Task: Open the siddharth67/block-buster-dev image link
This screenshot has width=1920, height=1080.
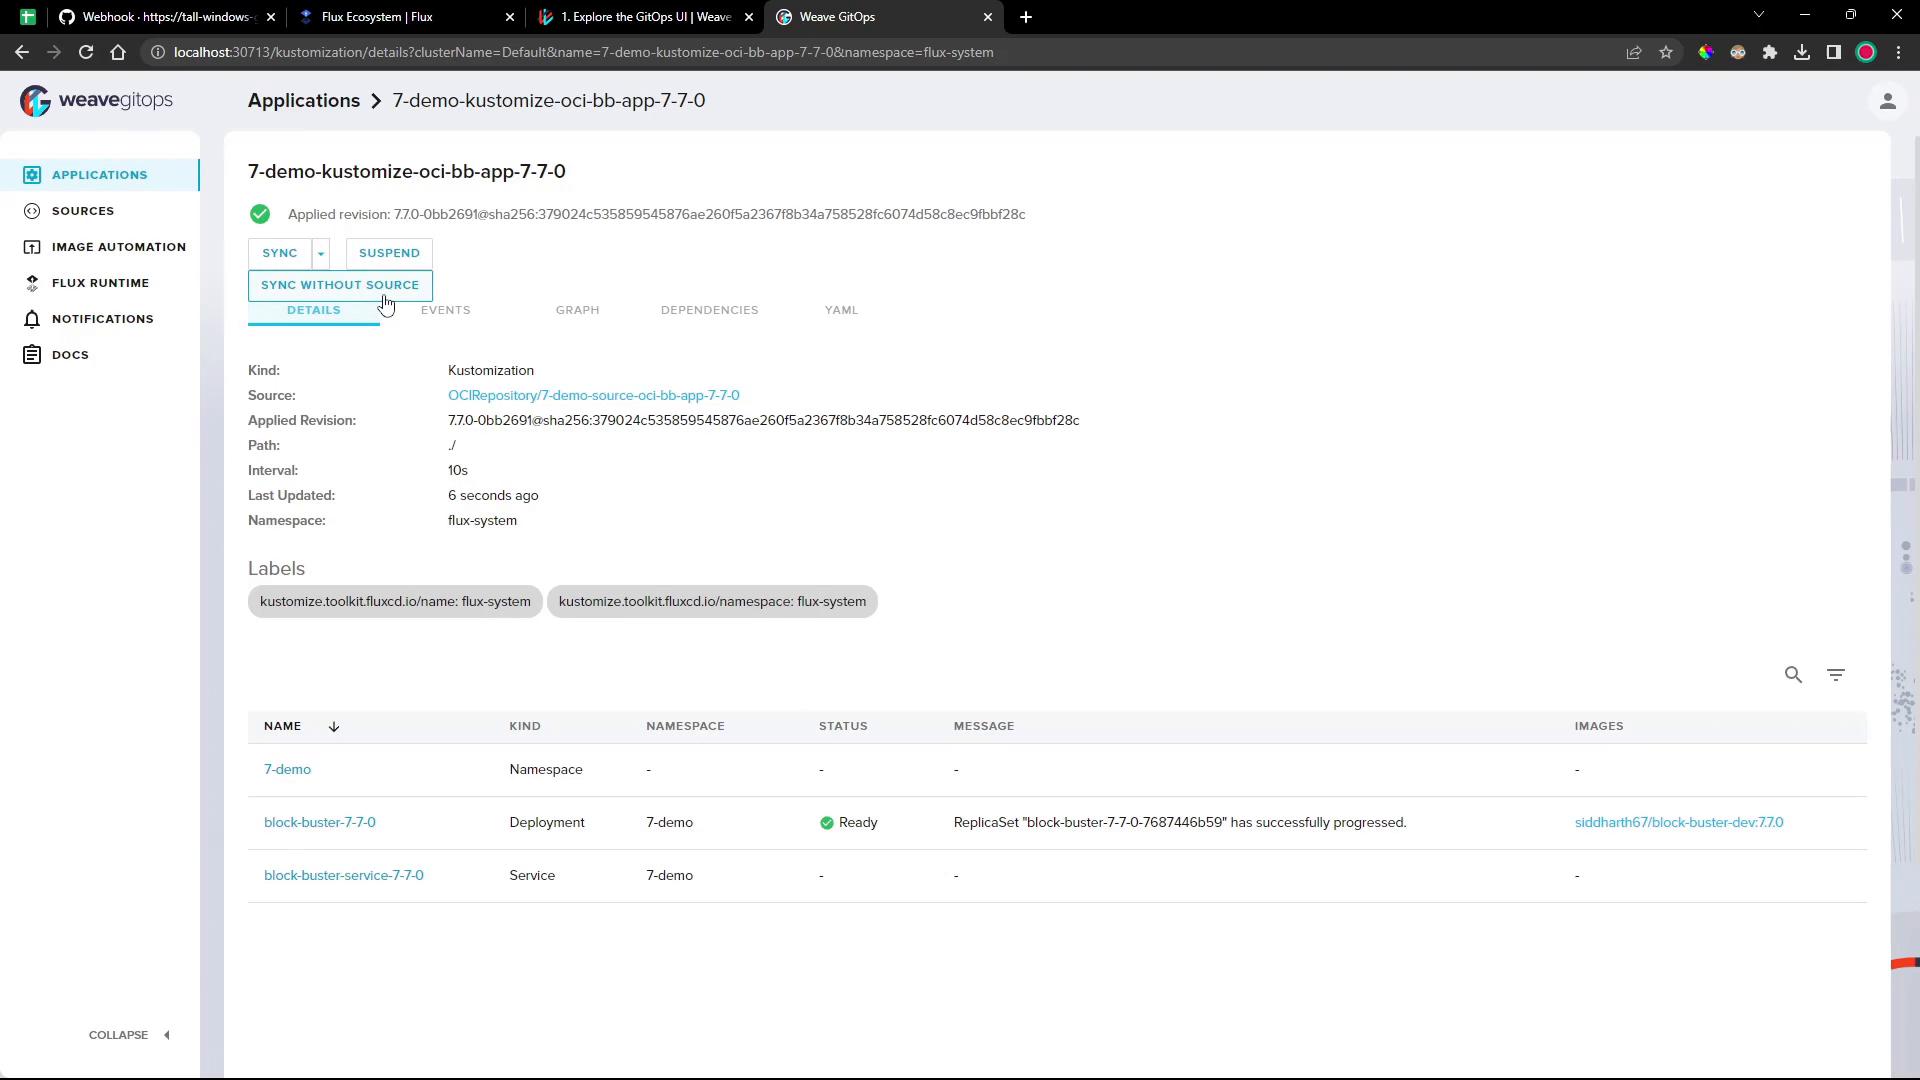Action: point(1679,823)
